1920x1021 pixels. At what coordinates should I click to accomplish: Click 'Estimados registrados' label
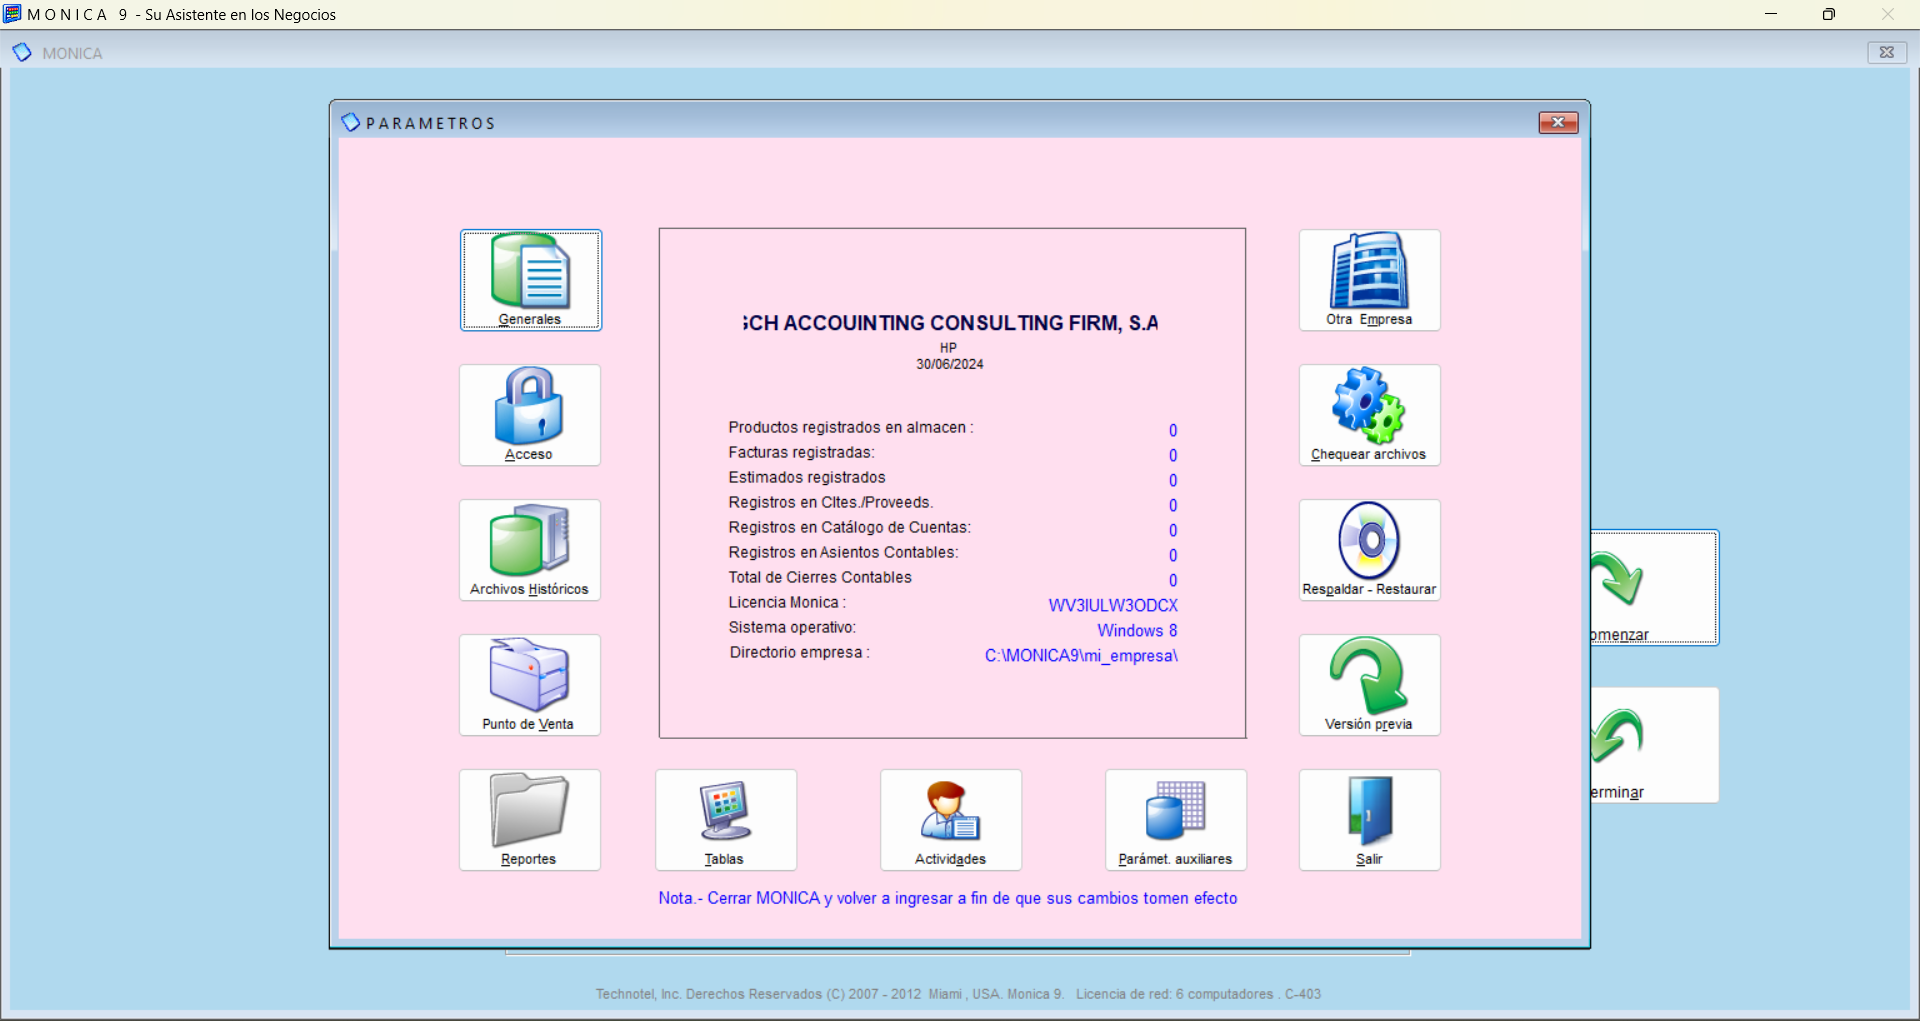807,477
